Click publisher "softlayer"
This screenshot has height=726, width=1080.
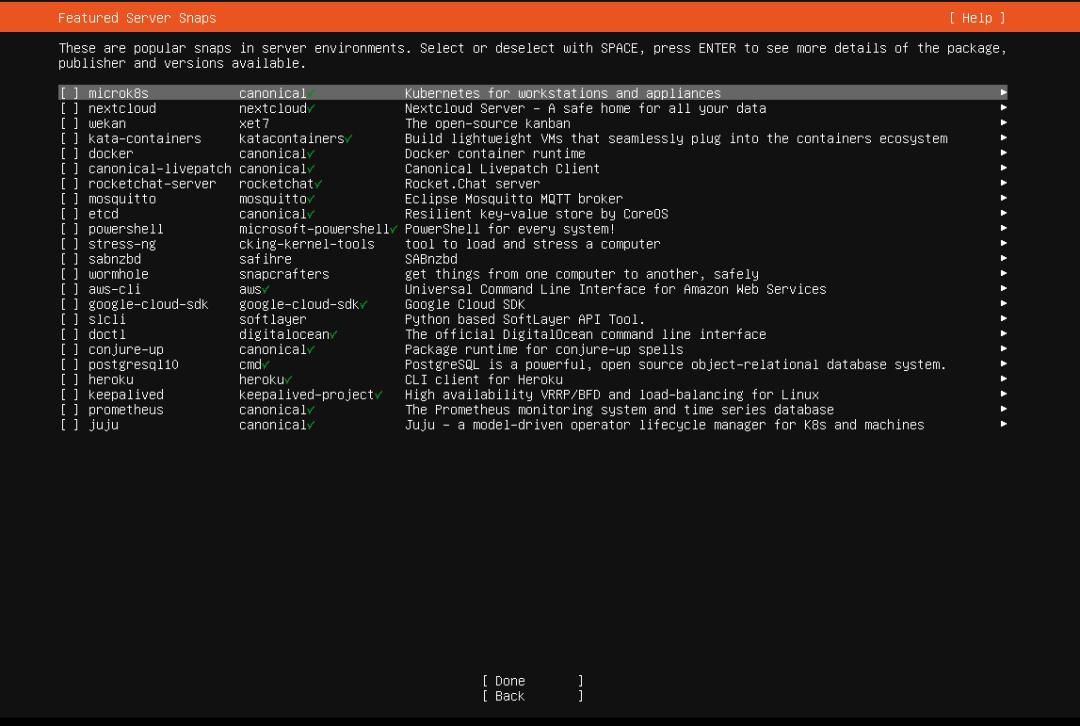pyautogui.click(x=273, y=320)
